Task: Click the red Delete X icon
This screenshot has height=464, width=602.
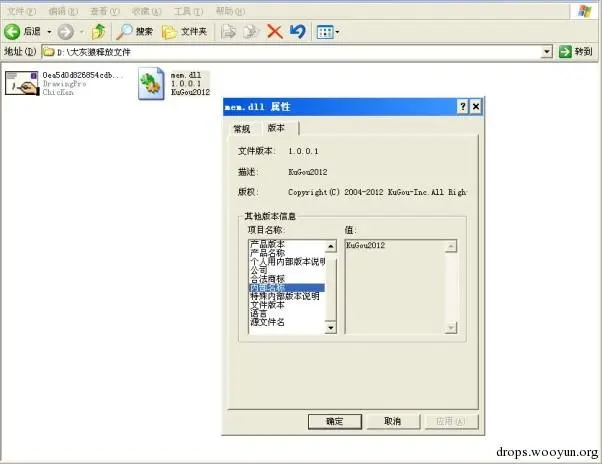Action: pos(275,32)
